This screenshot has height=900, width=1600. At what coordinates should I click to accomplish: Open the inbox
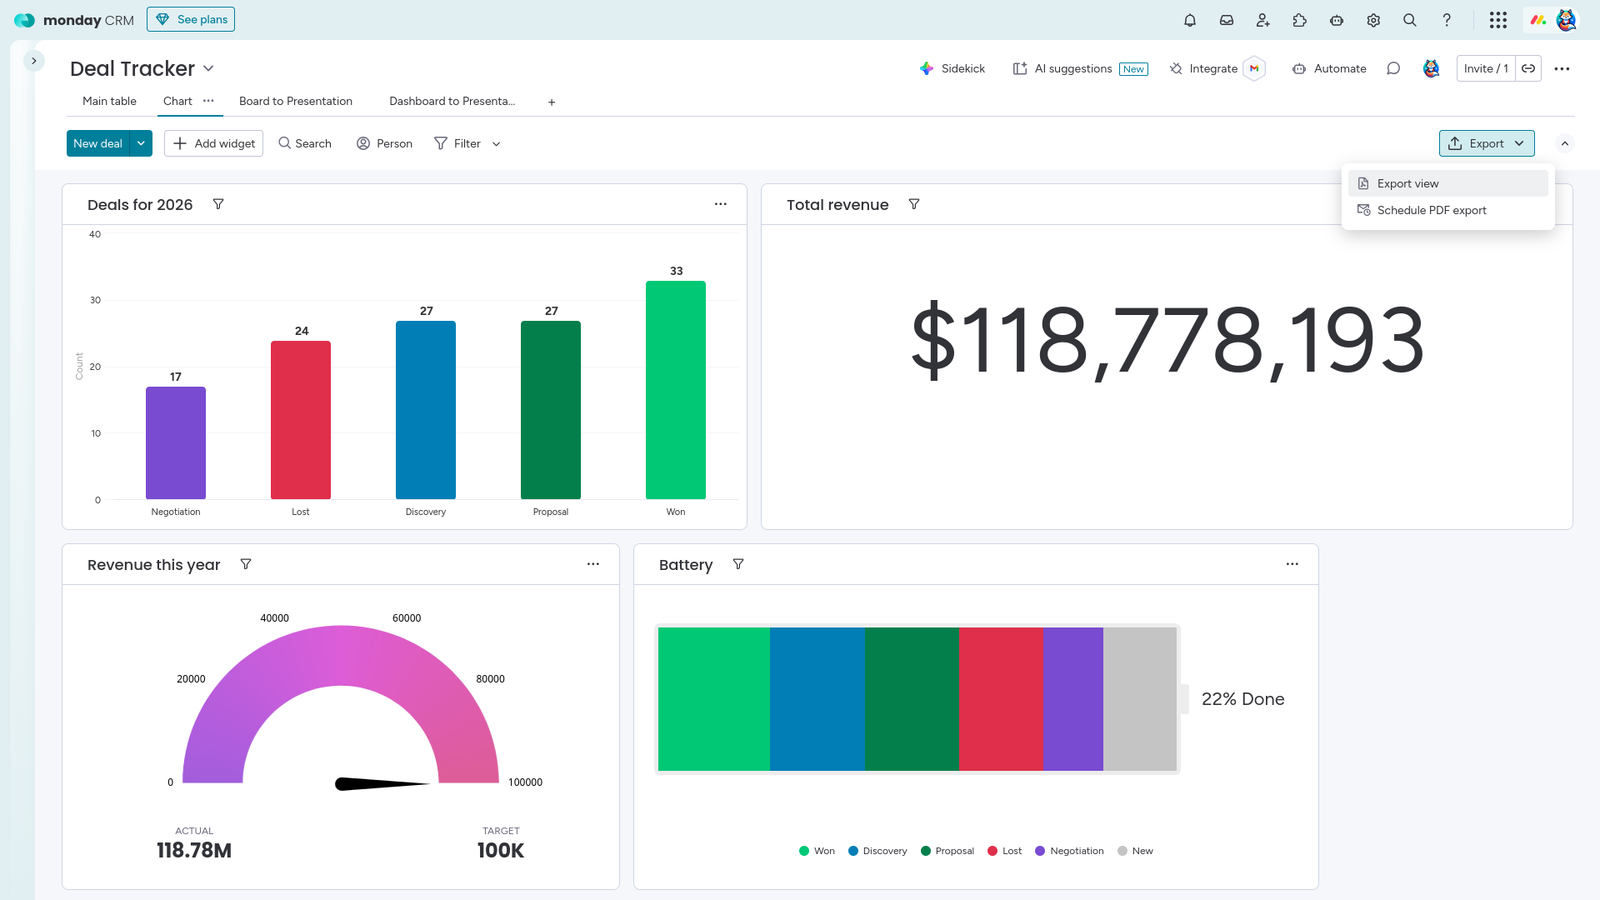pyautogui.click(x=1226, y=19)
